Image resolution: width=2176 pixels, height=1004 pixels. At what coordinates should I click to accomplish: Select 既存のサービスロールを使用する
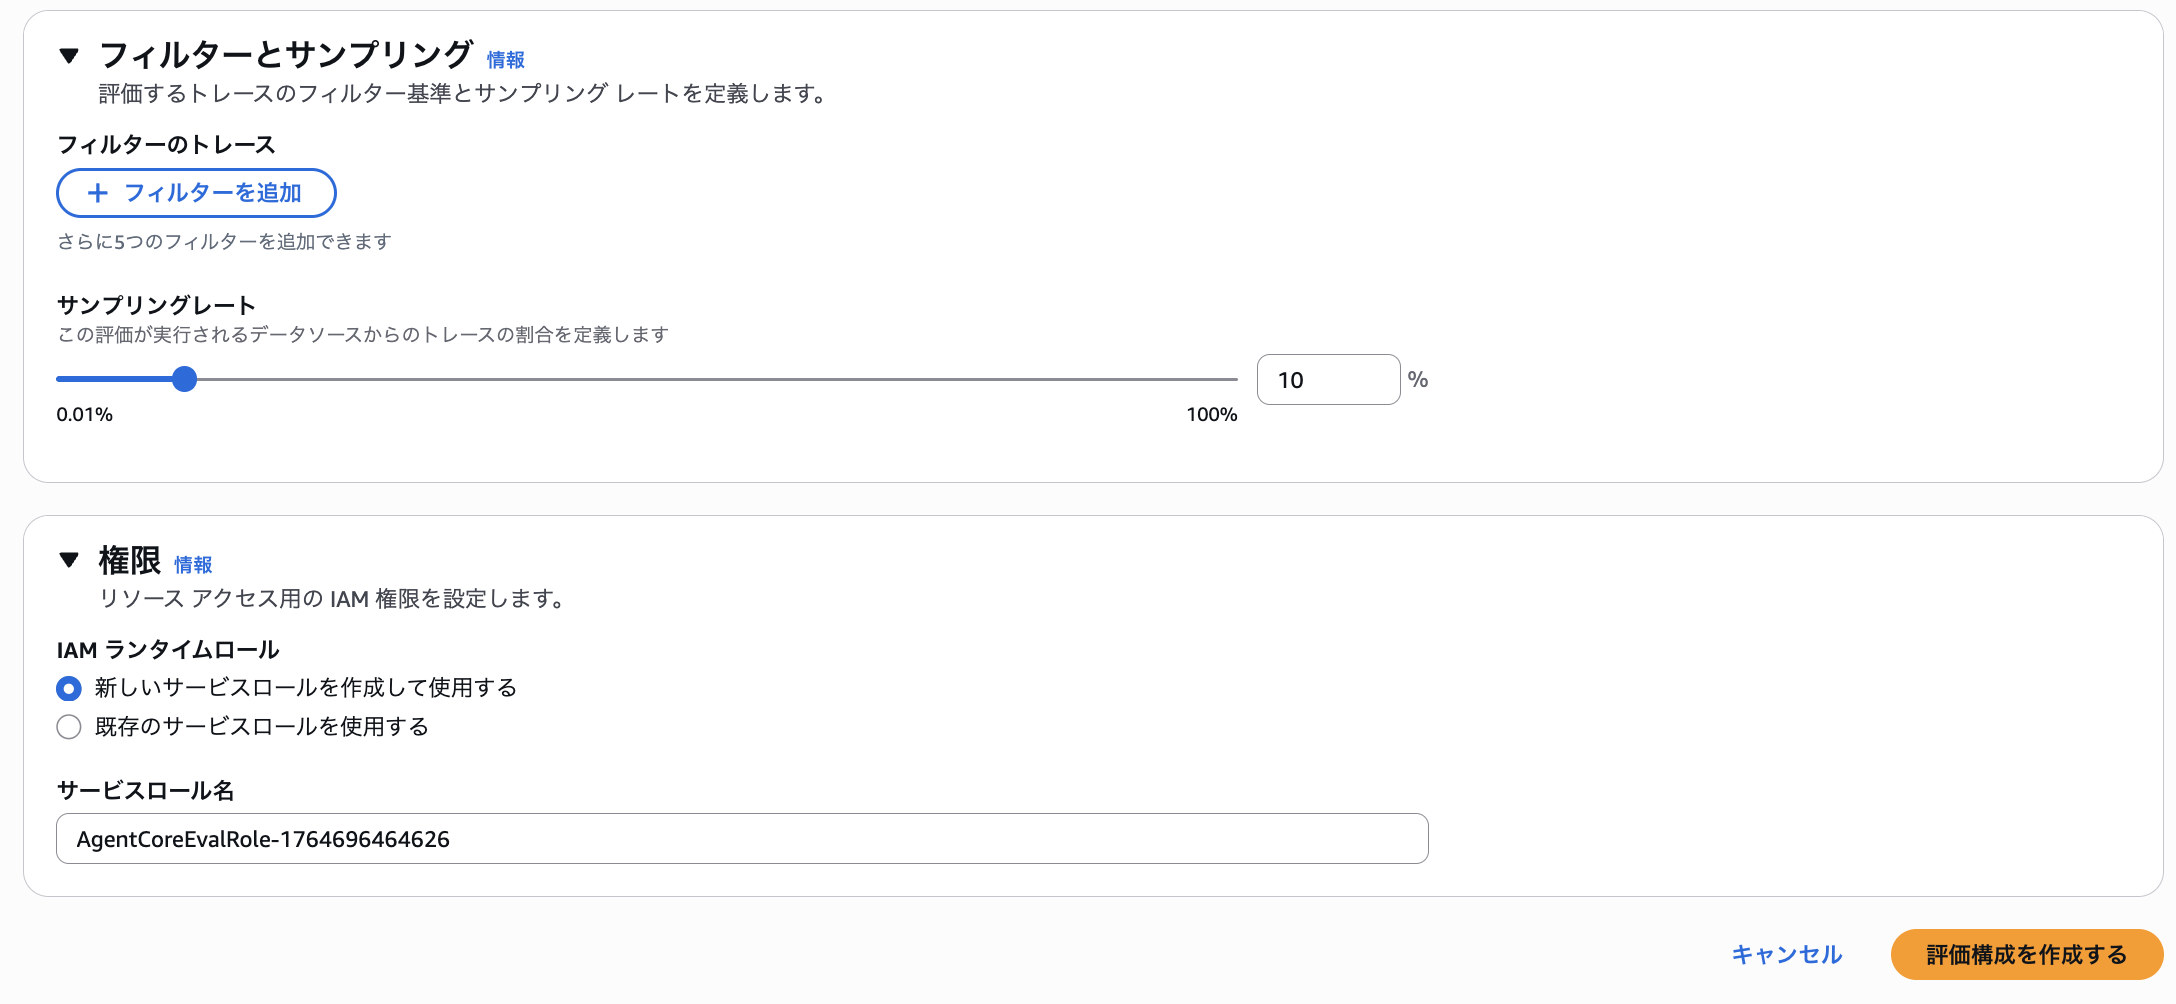pos(68,727)
